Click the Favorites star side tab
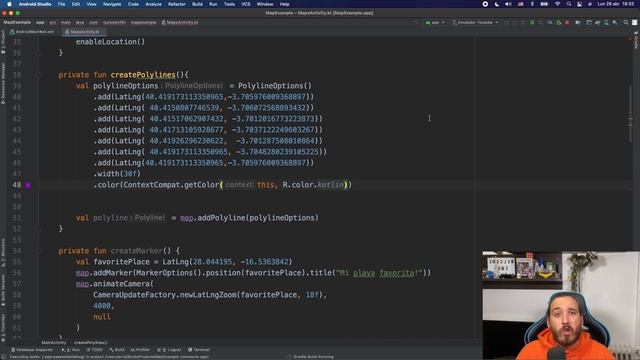Screen dimensions: 640x360 [x=3, y=328]
